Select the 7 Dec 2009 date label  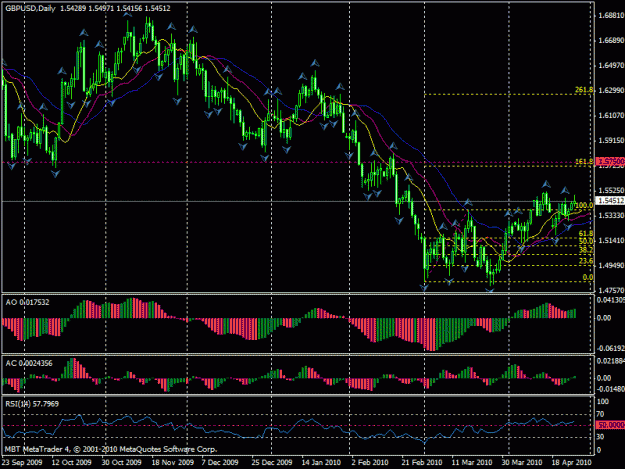coord(220,463)
